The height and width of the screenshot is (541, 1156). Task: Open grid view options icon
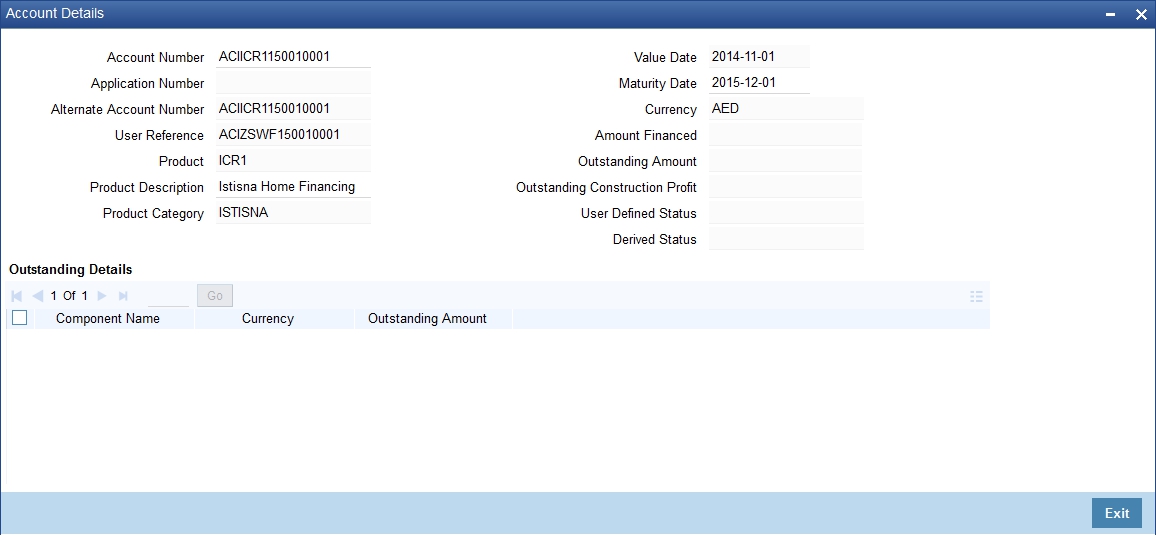click(x=976, y=296)
